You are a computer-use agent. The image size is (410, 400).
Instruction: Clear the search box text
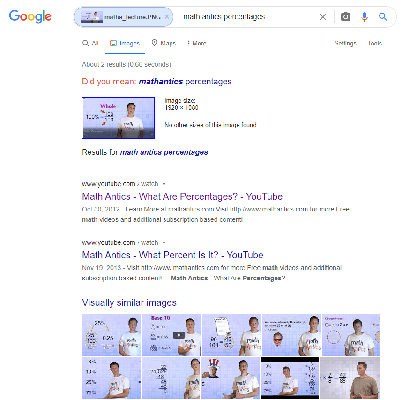click(323, 17)
